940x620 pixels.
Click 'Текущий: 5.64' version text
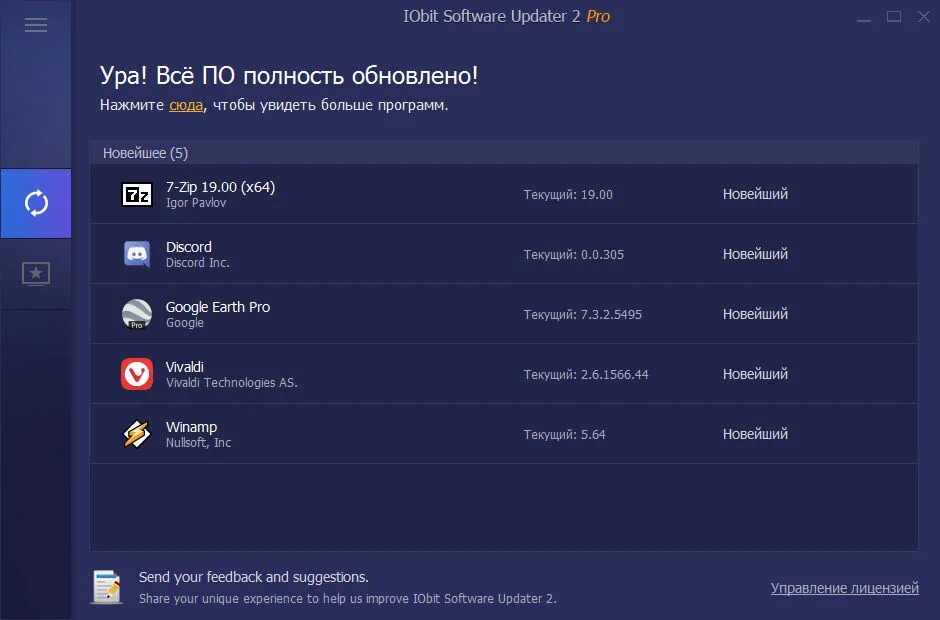click(x=564, y=435)
